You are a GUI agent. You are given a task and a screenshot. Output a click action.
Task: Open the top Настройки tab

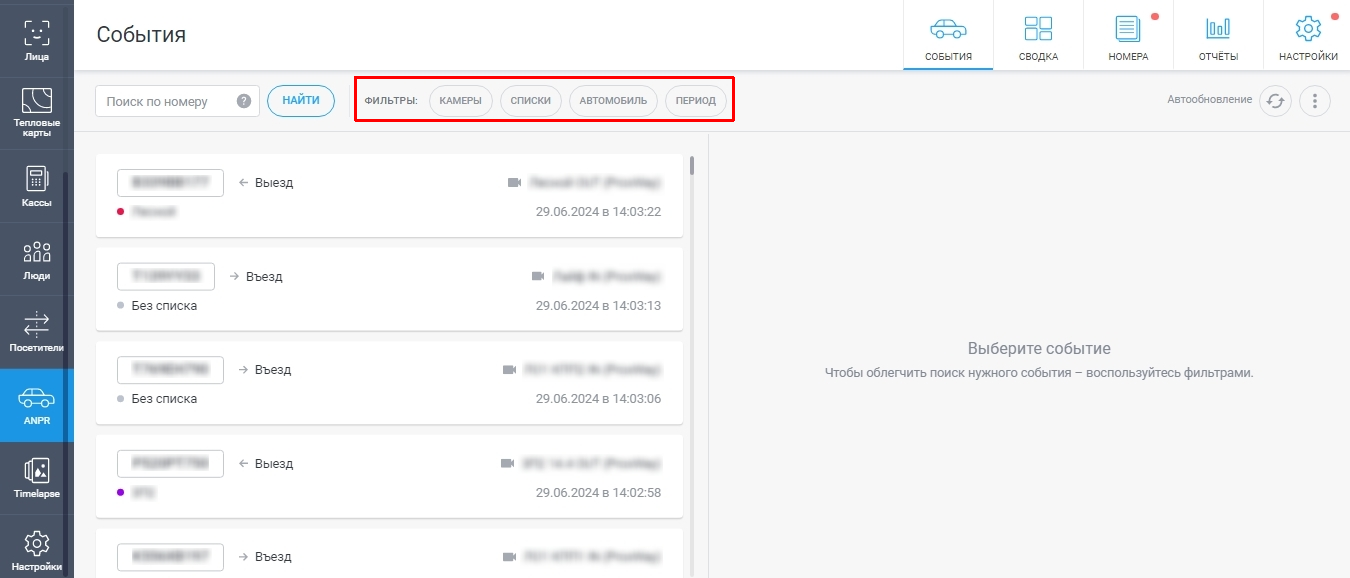[x=1307, y=35]
